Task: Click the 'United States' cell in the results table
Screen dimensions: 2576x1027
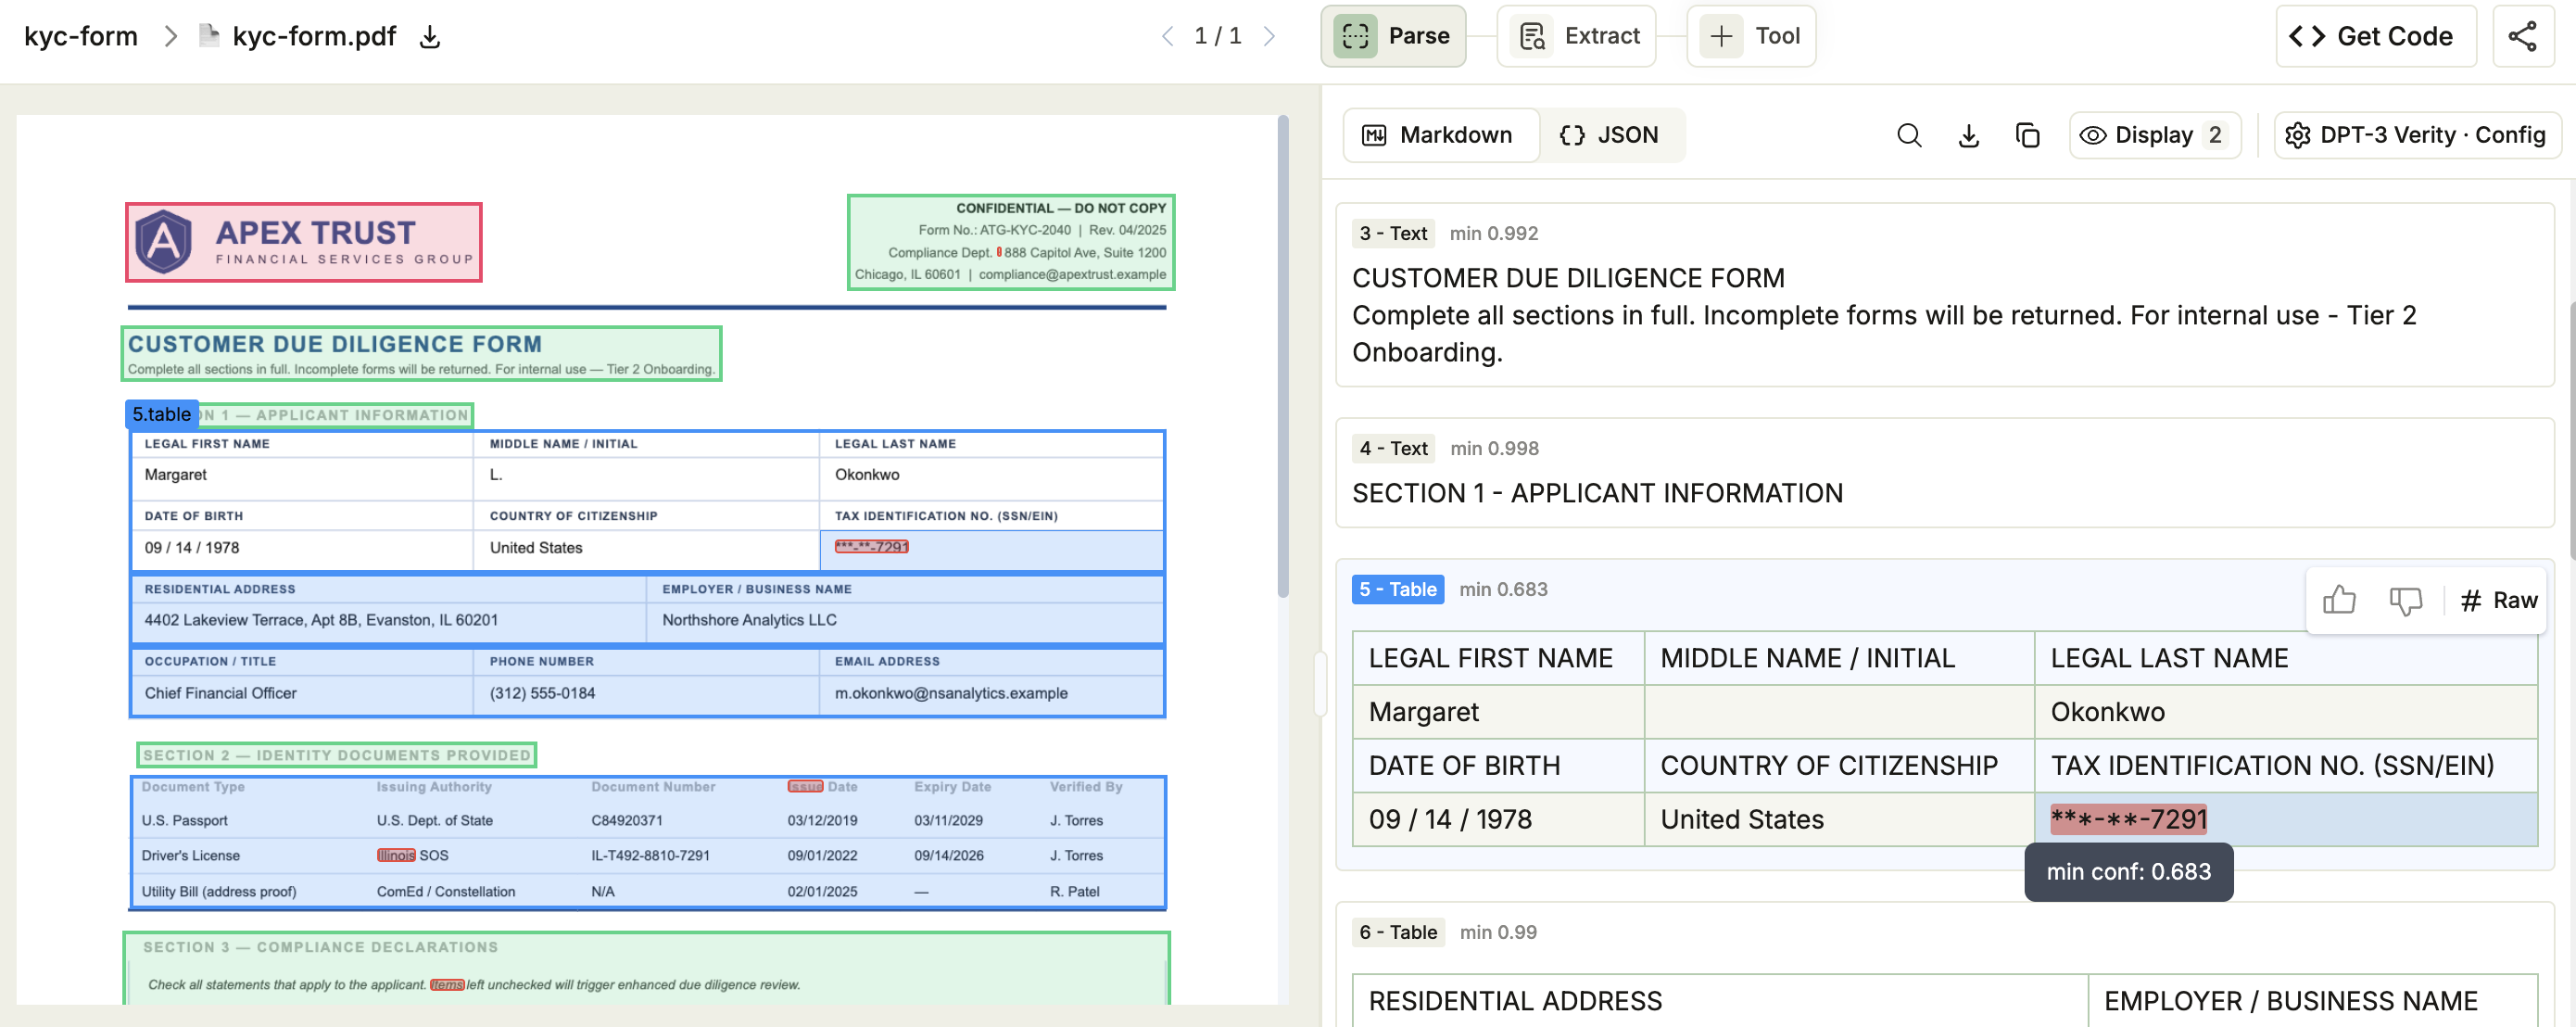Action: 1839,820
